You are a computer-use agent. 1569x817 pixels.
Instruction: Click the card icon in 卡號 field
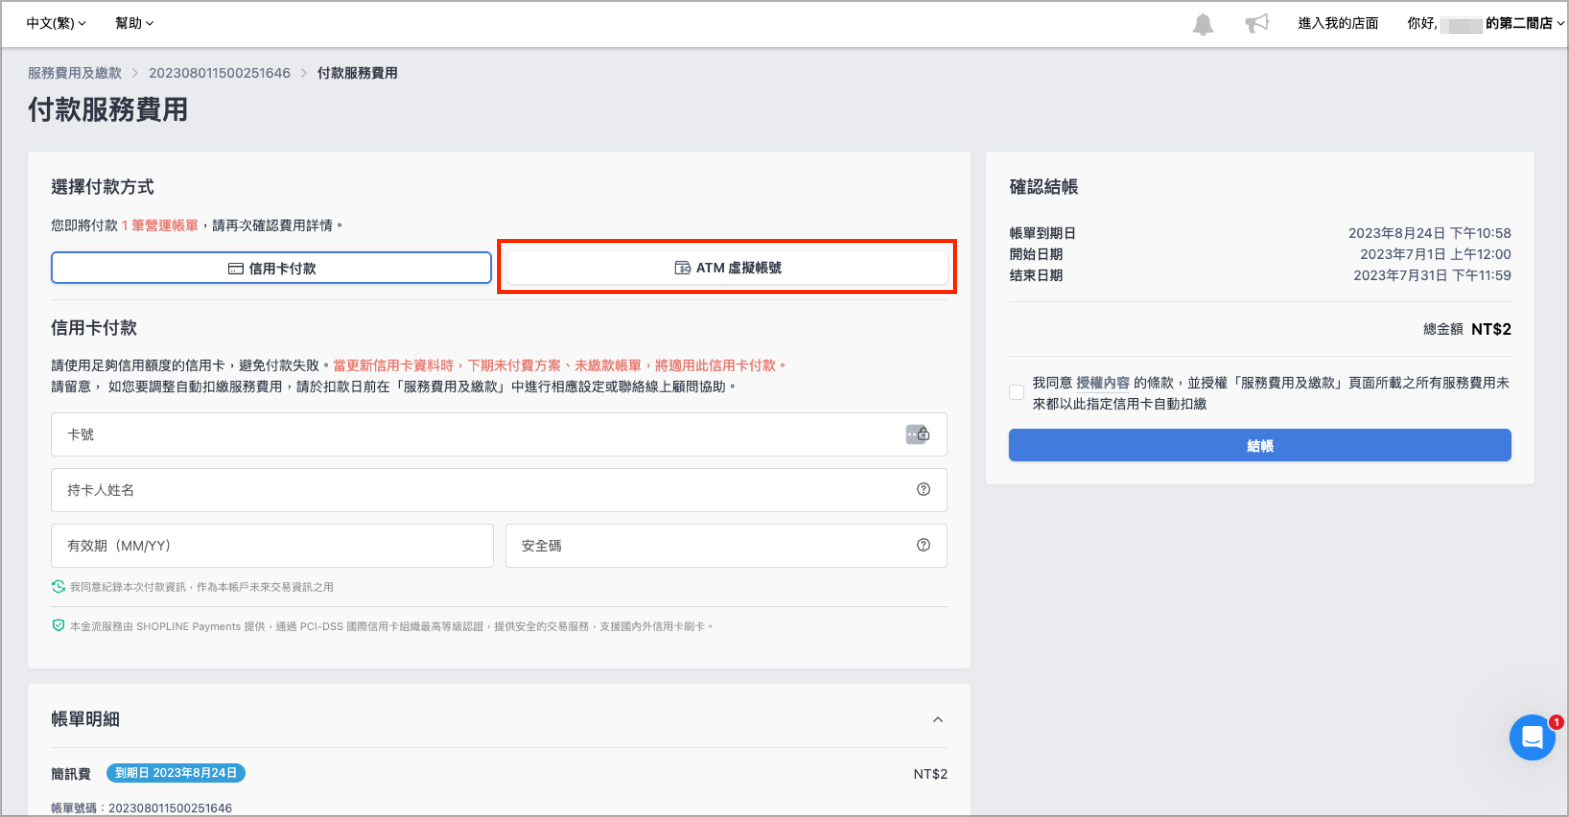coord(917,434)
